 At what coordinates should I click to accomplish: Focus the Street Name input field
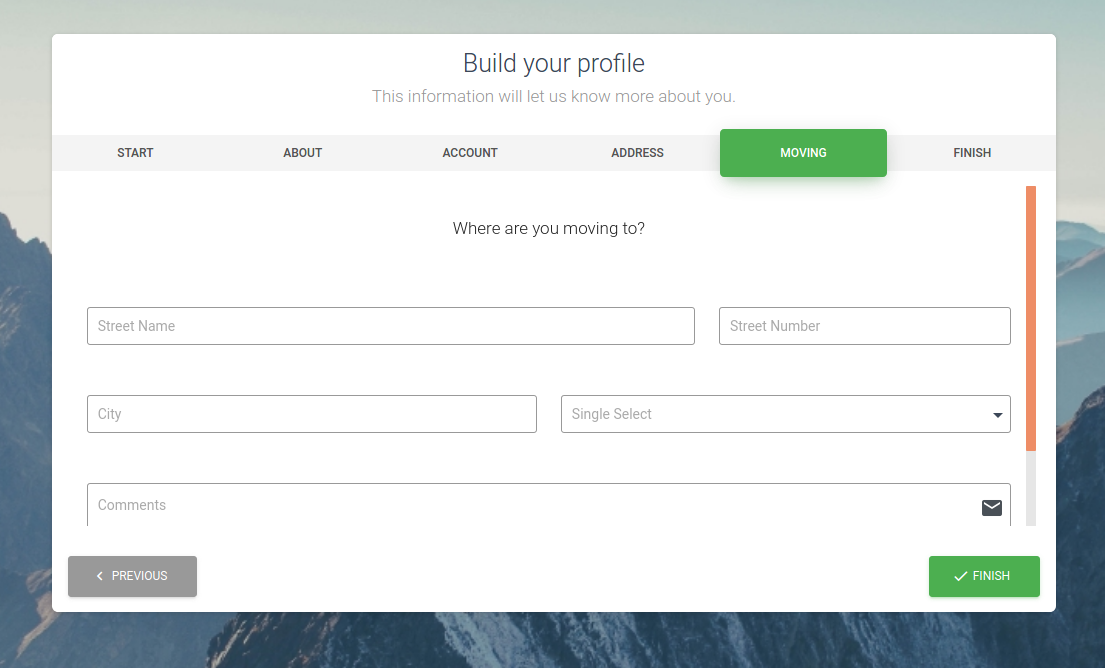click(390, 326)
